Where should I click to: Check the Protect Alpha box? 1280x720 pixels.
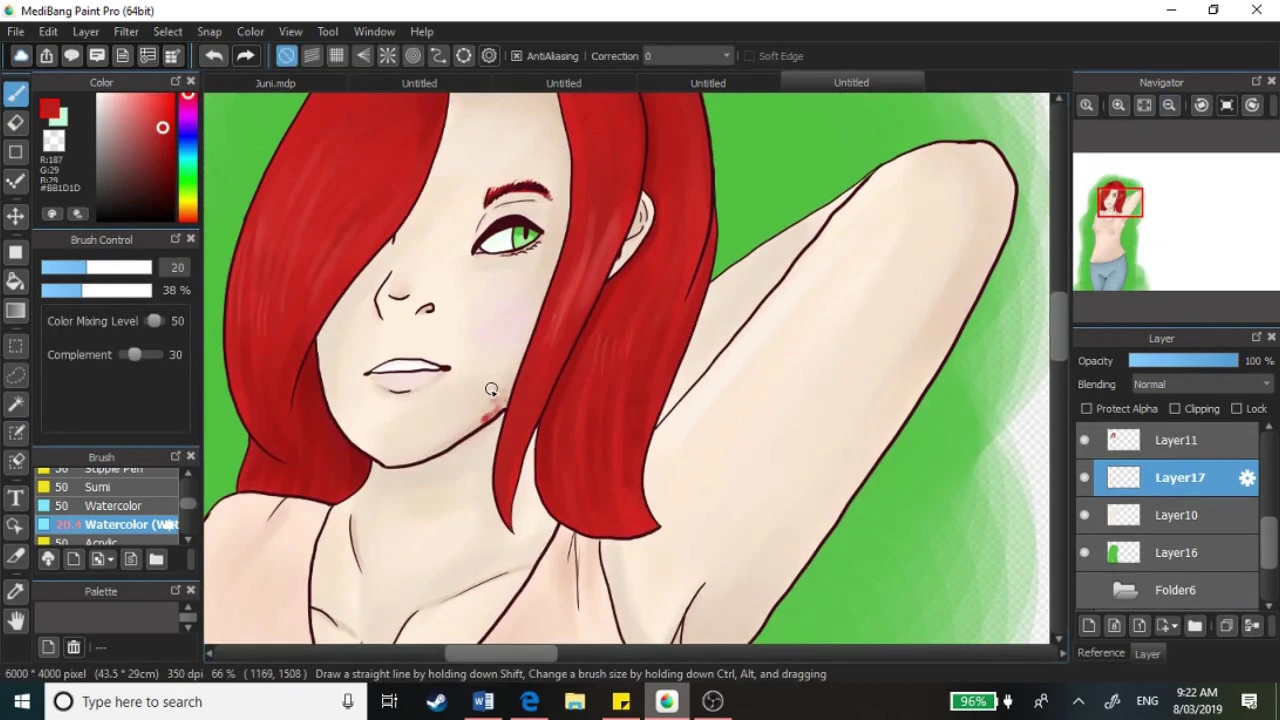click(x=1087, y=409)
